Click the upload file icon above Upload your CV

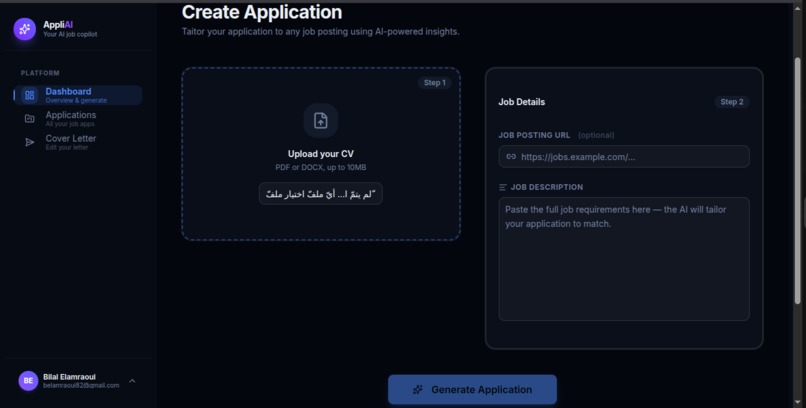tap(321, 121)
